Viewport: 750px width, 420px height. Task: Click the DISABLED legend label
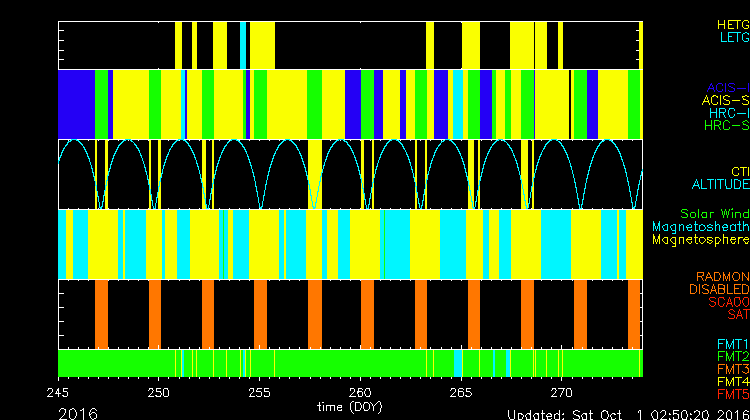coord(718,289)
